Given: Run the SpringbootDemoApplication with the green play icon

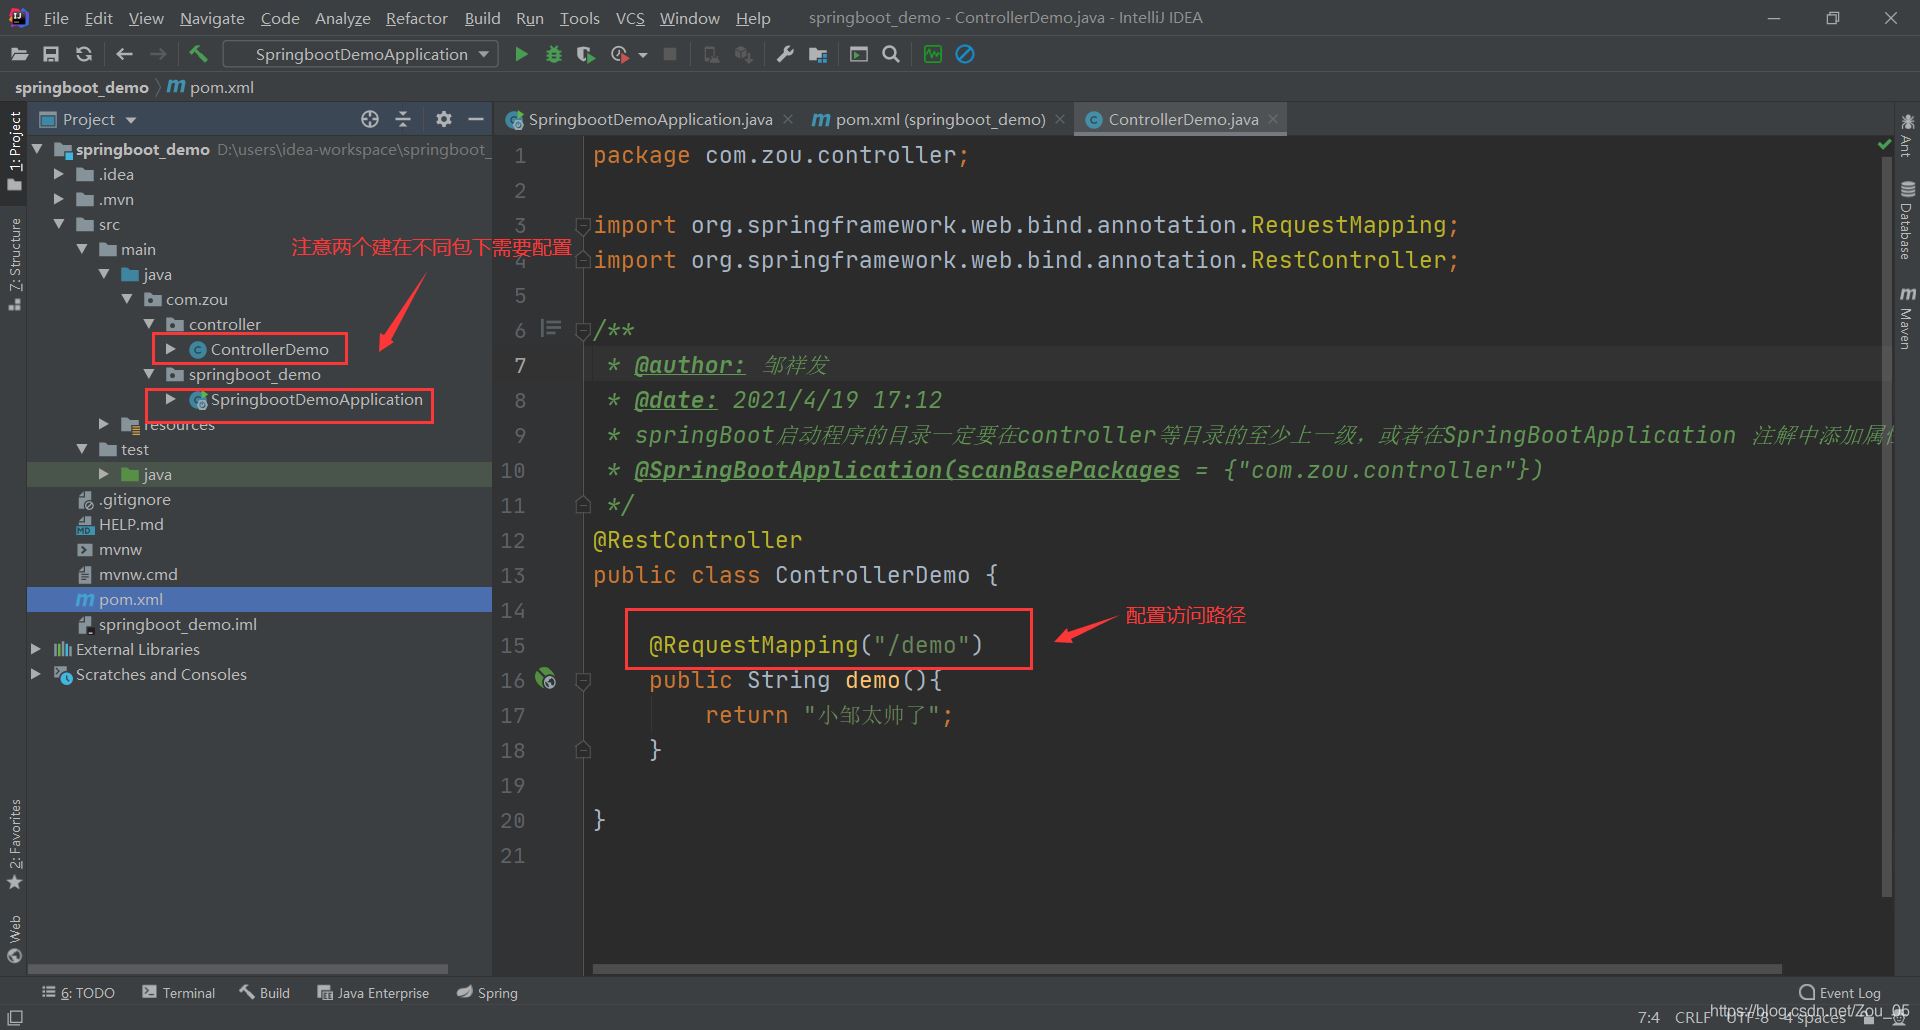Looking at the screenshot, I should pyautogui.click(x=521, y=54).
